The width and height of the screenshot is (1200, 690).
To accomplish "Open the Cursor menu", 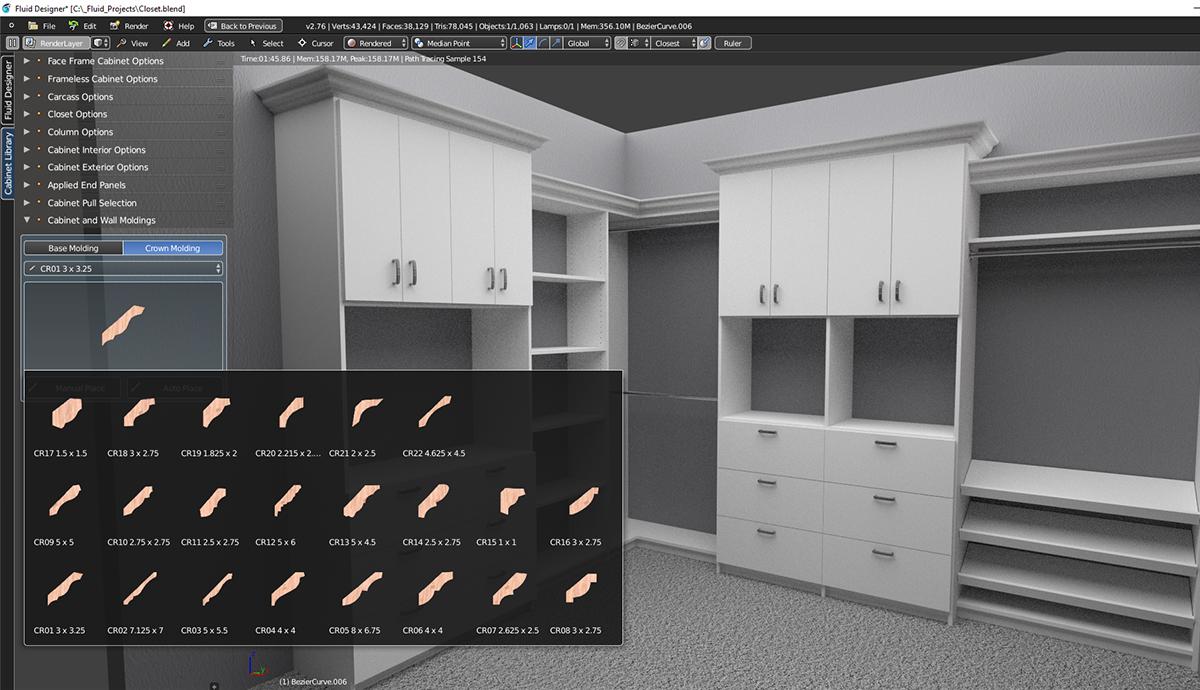I will [x=316, y=43].
